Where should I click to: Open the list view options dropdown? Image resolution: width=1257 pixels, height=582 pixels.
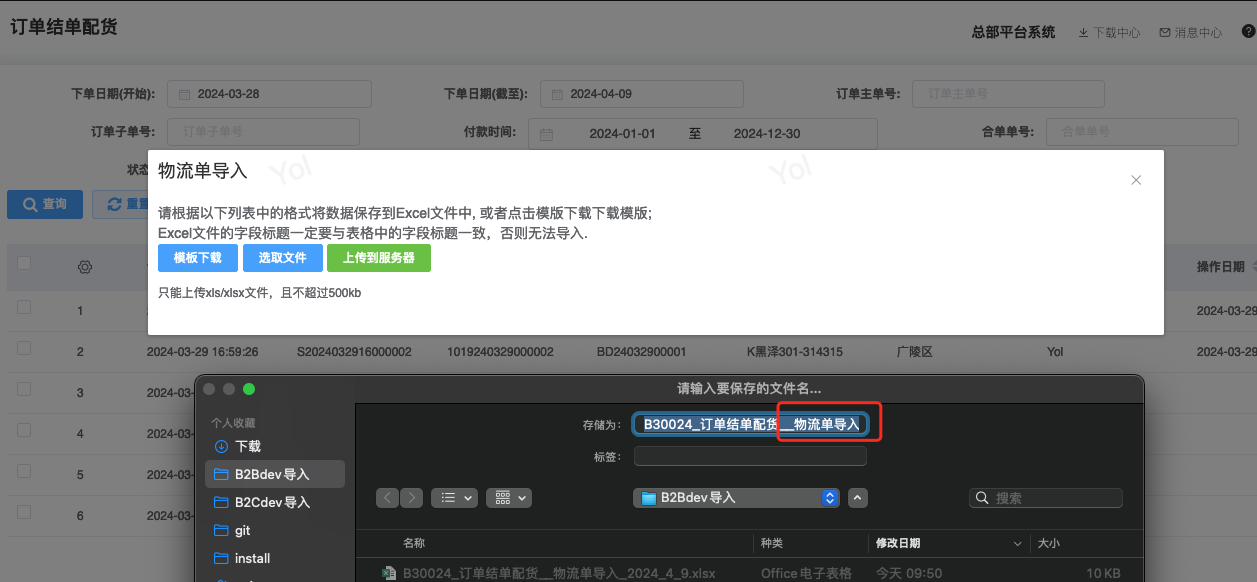tap(454, 498)
